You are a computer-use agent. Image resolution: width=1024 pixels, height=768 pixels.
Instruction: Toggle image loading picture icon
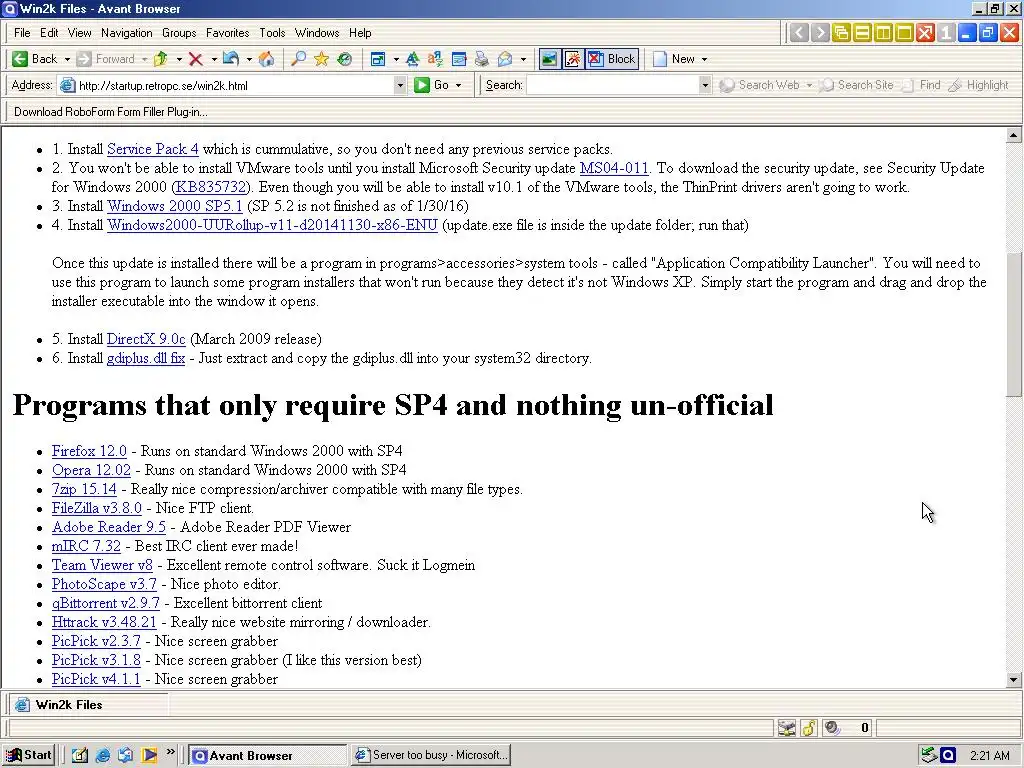coord(549,59)
